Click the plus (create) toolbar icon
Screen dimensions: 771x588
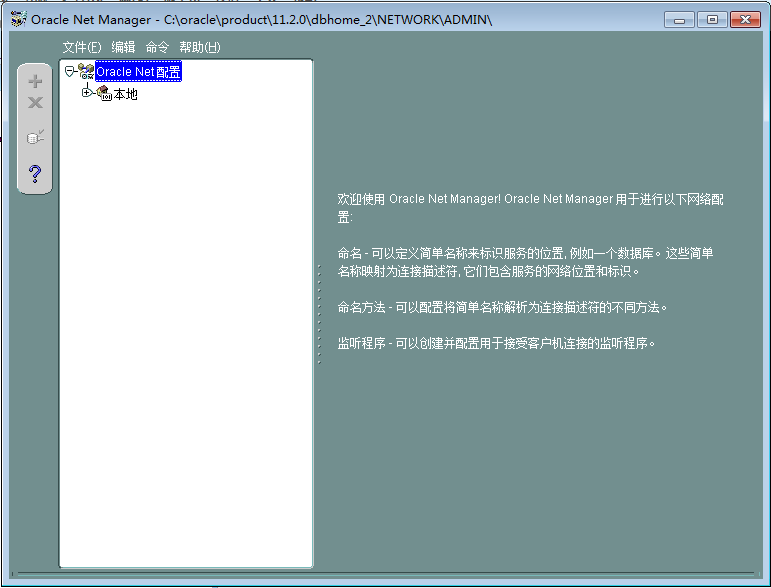(35, 81)
